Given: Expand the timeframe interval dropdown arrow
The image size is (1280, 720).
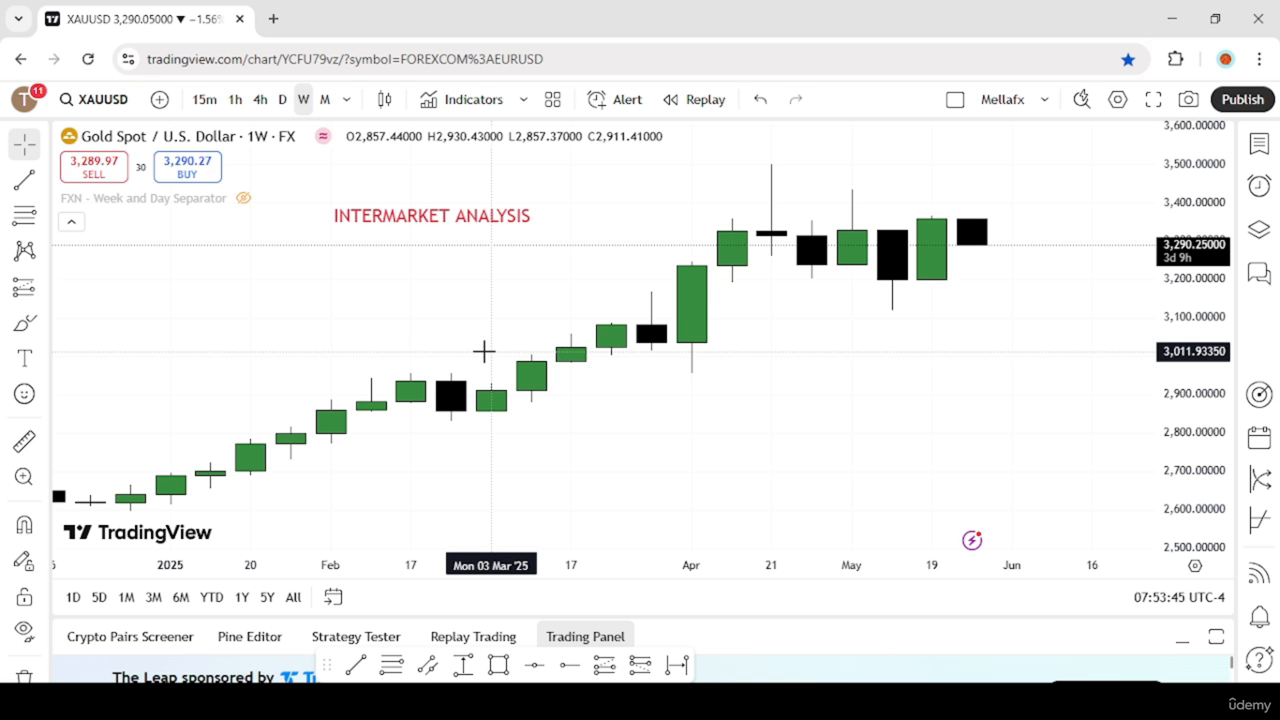Looking at the screenshot, I should point(347,99).
